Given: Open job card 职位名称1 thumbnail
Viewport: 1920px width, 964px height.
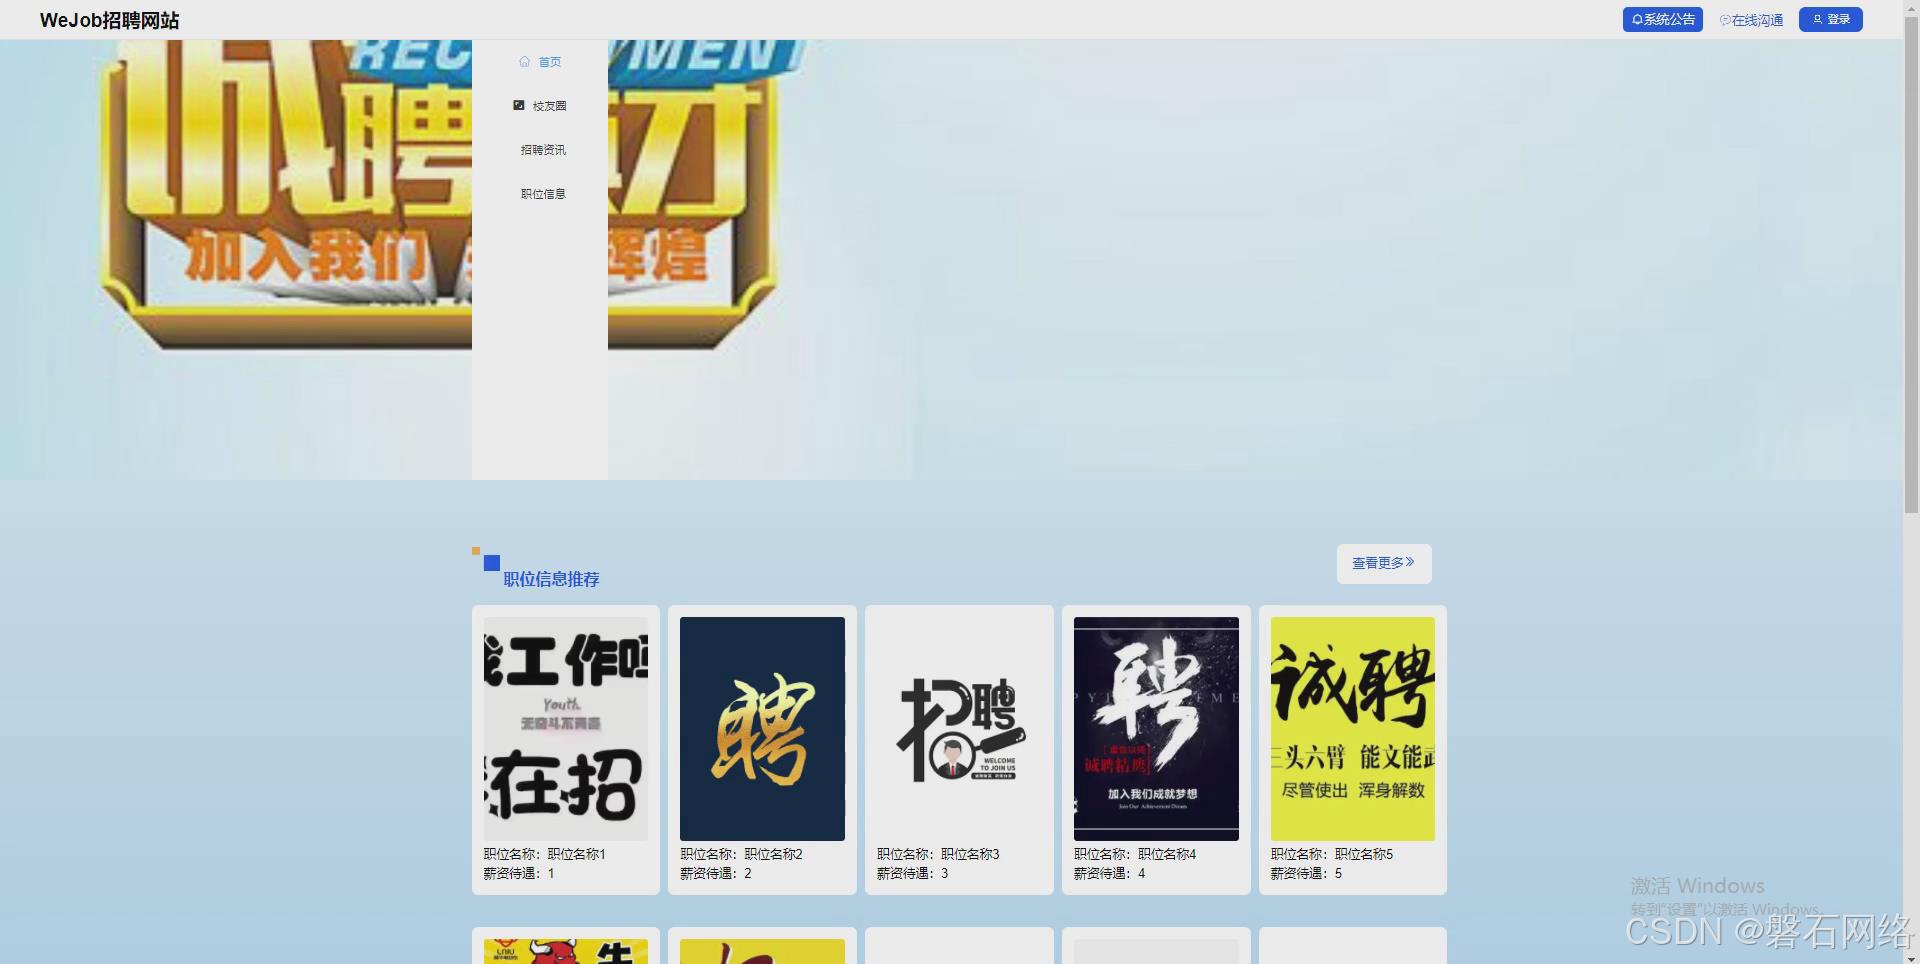Looking at the screenshot, I should 565,728.
